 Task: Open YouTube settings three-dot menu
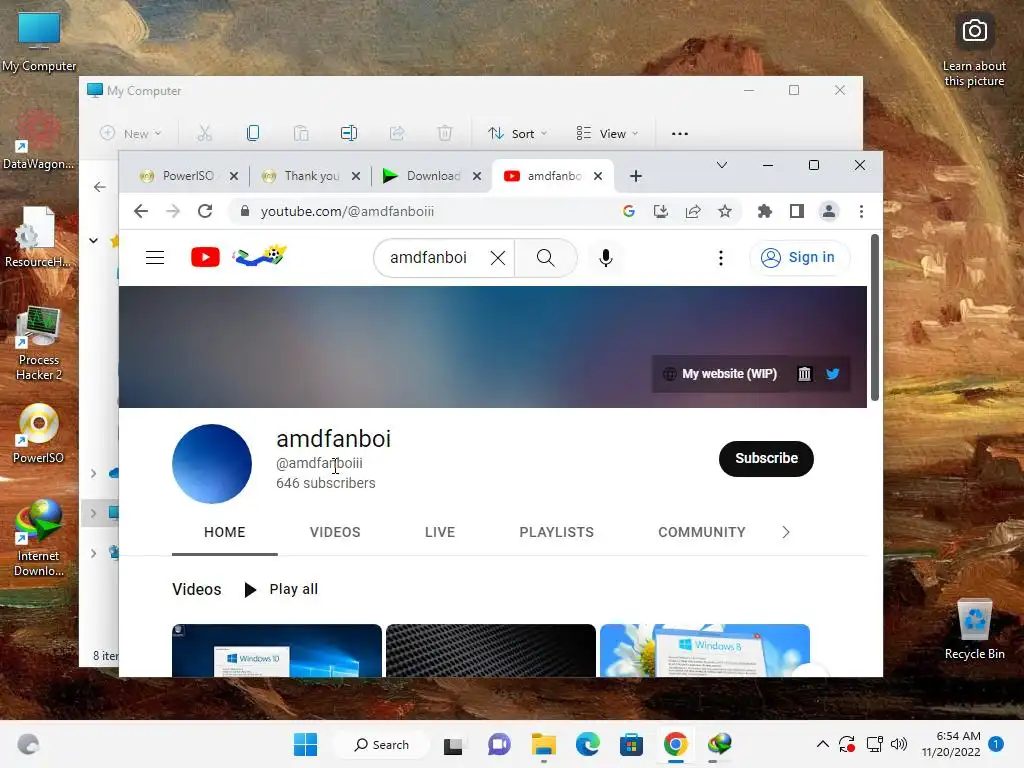(x=721, y=258)
